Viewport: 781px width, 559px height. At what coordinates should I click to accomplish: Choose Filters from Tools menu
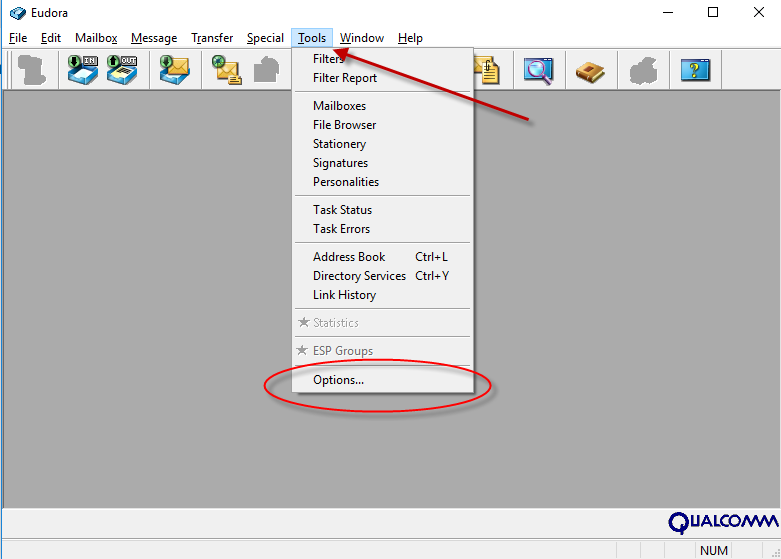(383, 59)
